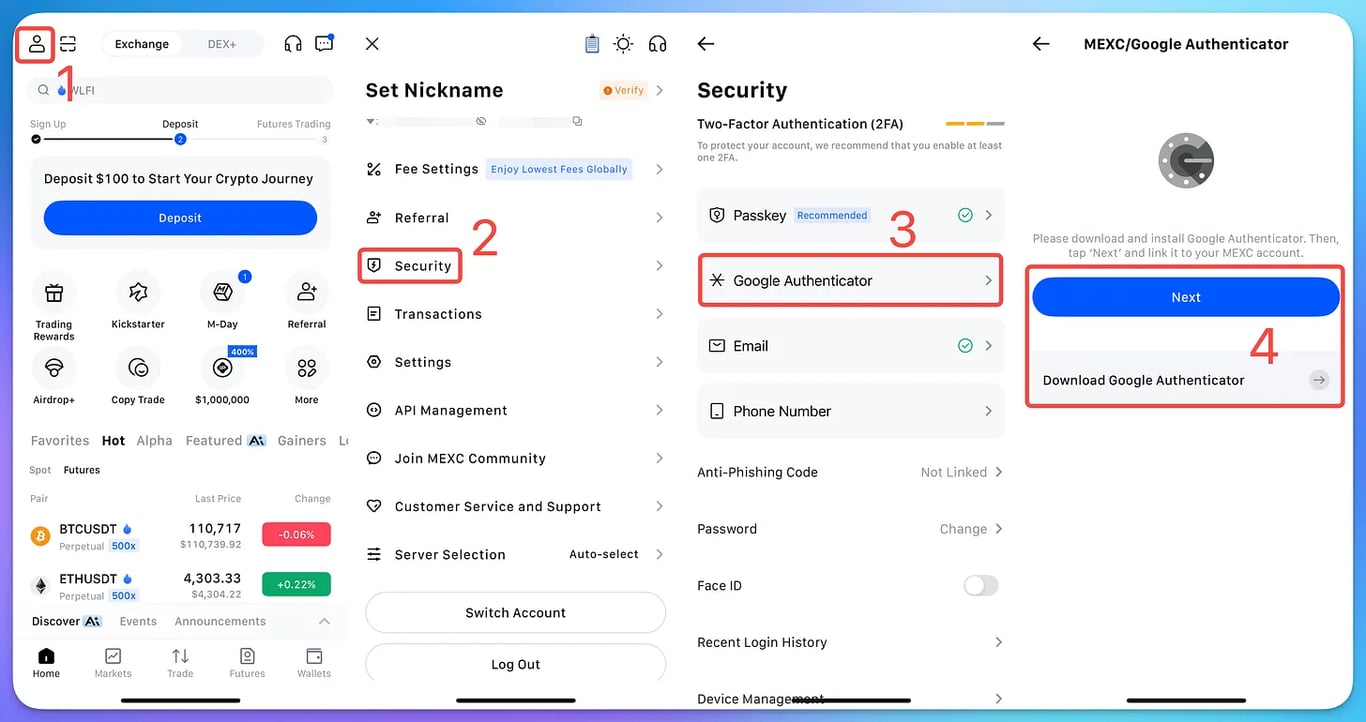Go to Markets in bottom navigation

coord(113,663)
